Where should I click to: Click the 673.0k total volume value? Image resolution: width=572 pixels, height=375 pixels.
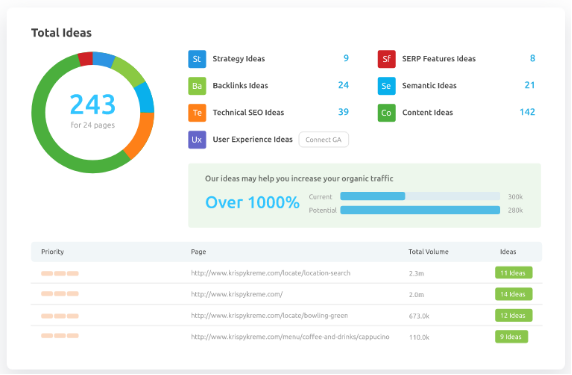pos(419,316)
